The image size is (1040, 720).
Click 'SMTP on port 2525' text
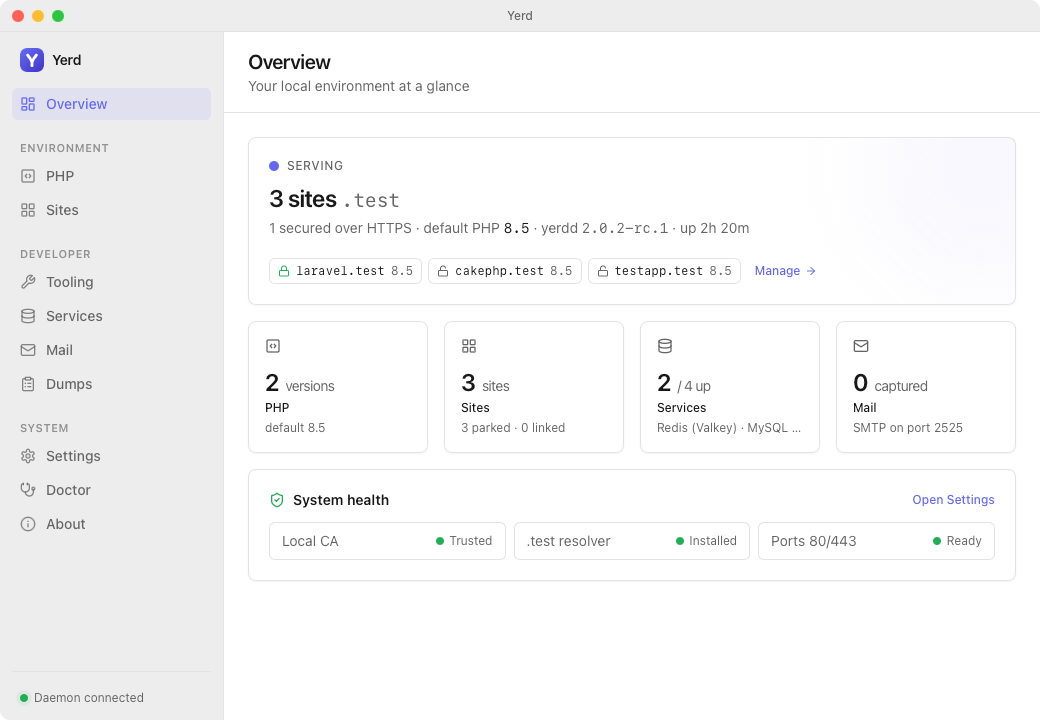pyautogui.click(x=907, y=428)
